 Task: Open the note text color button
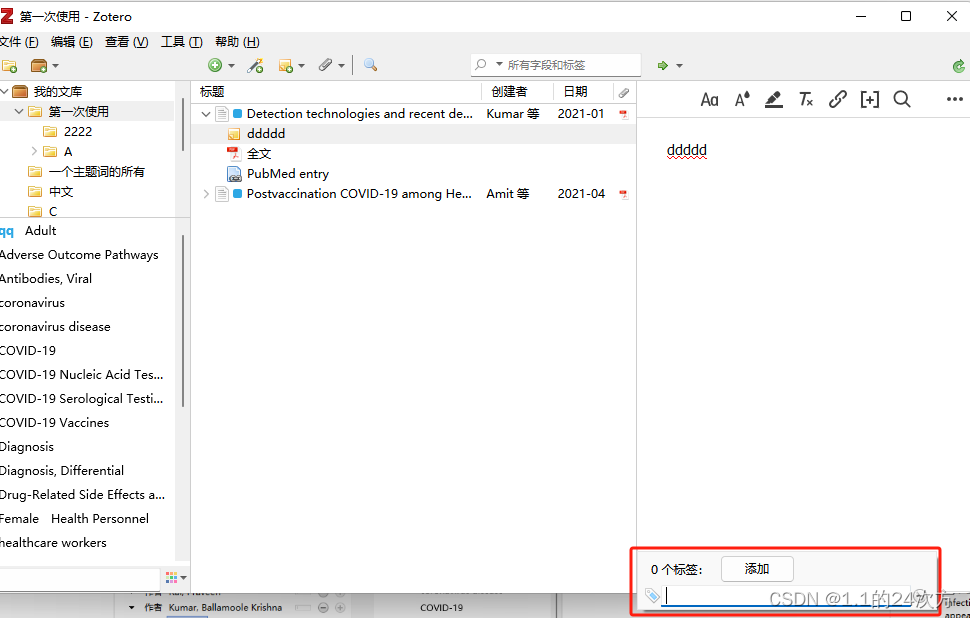pos(742,99)
